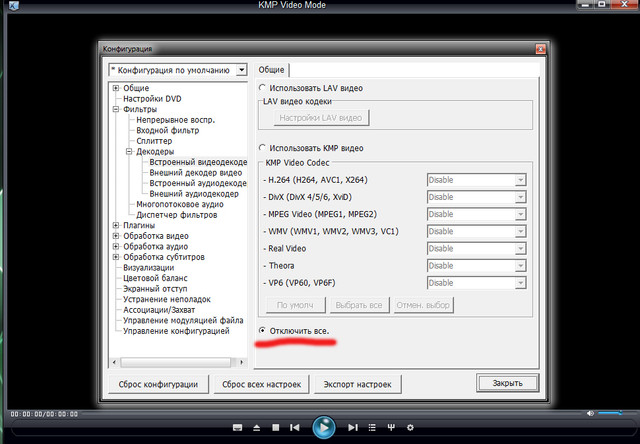Select the Отключить все radio button
Screen dimensions: 640x444
262,330
